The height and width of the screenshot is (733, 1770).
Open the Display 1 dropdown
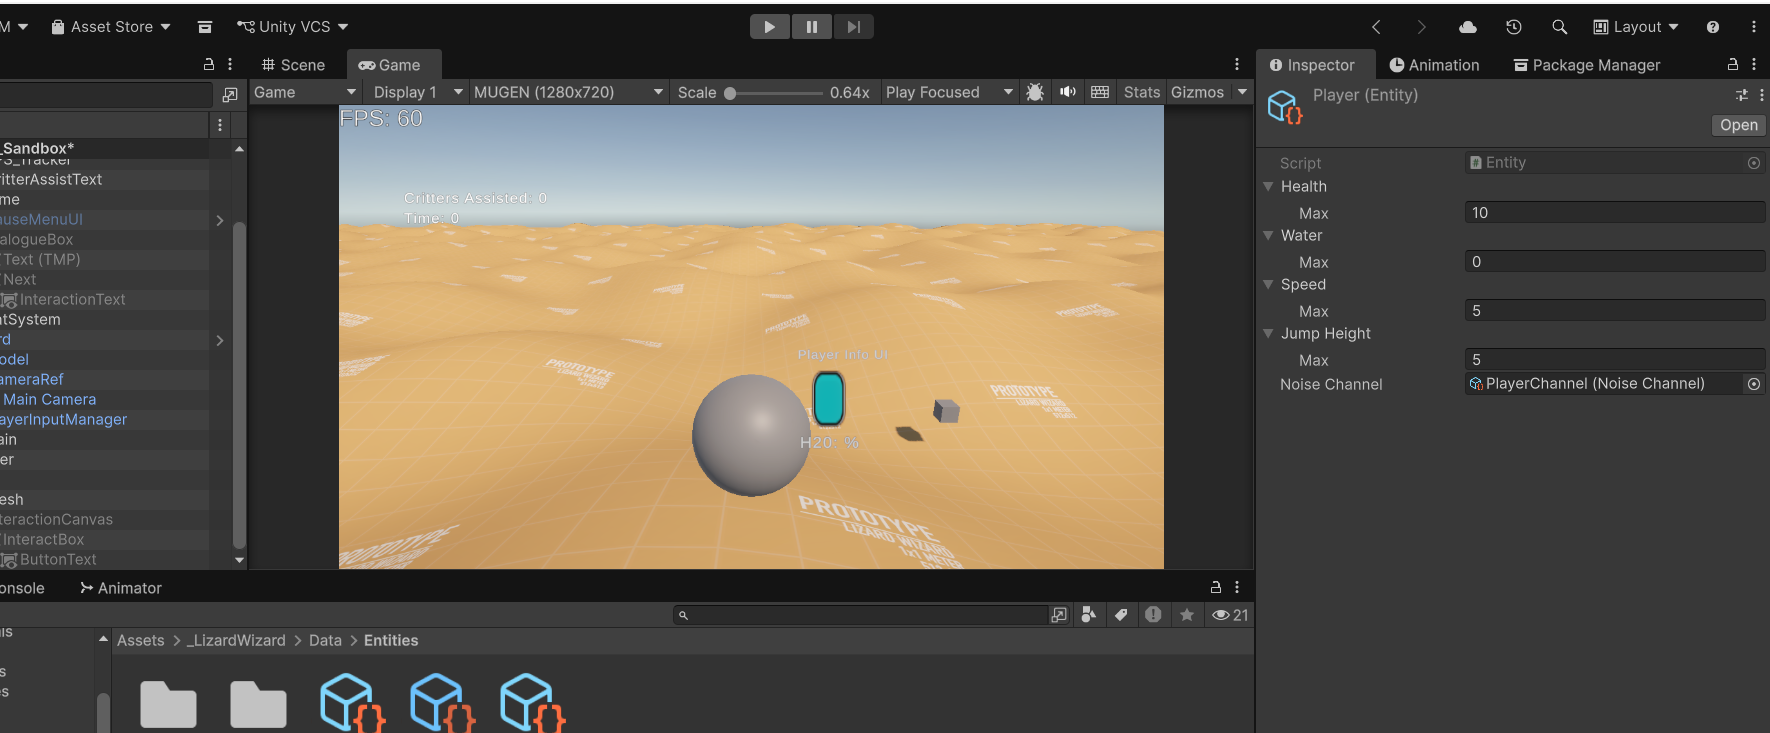click(x=417, y=92)
